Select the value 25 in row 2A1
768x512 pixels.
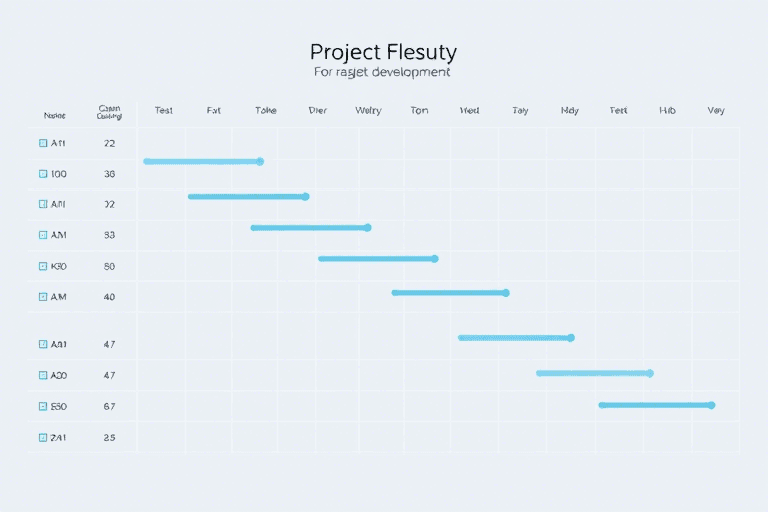[109, 437]
